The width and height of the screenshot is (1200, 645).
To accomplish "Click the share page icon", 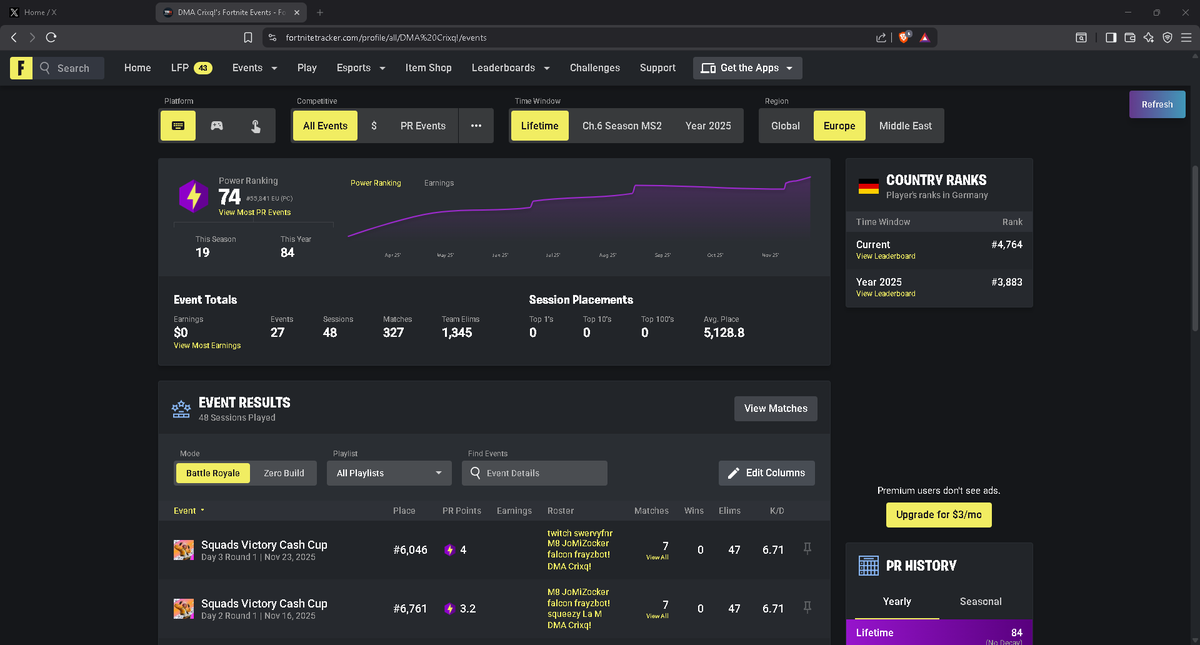I will pos(881,37).
